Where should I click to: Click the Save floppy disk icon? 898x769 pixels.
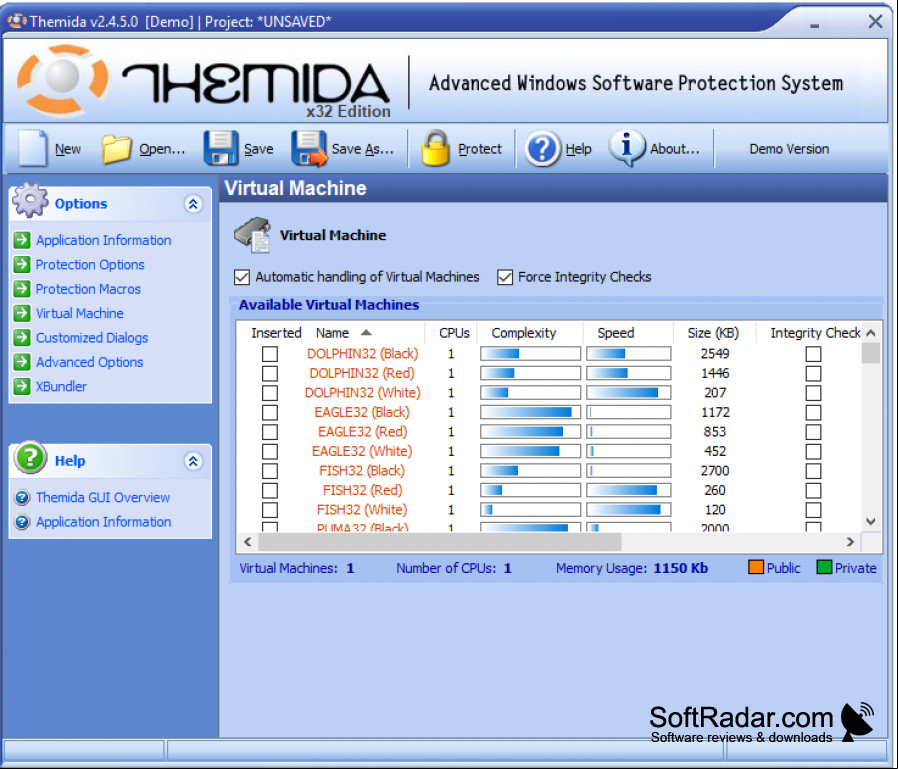click(221, 148)
